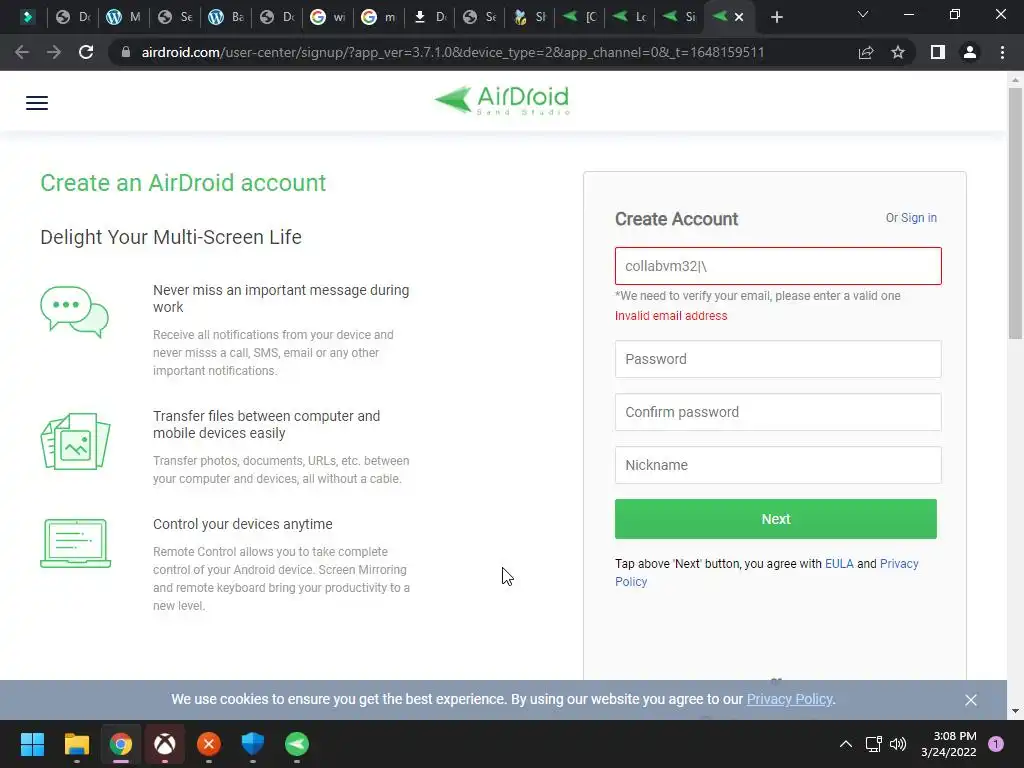Open the Chrome three-dot menu
The height and width of the screenshot is (768, 1024).
1002,52
